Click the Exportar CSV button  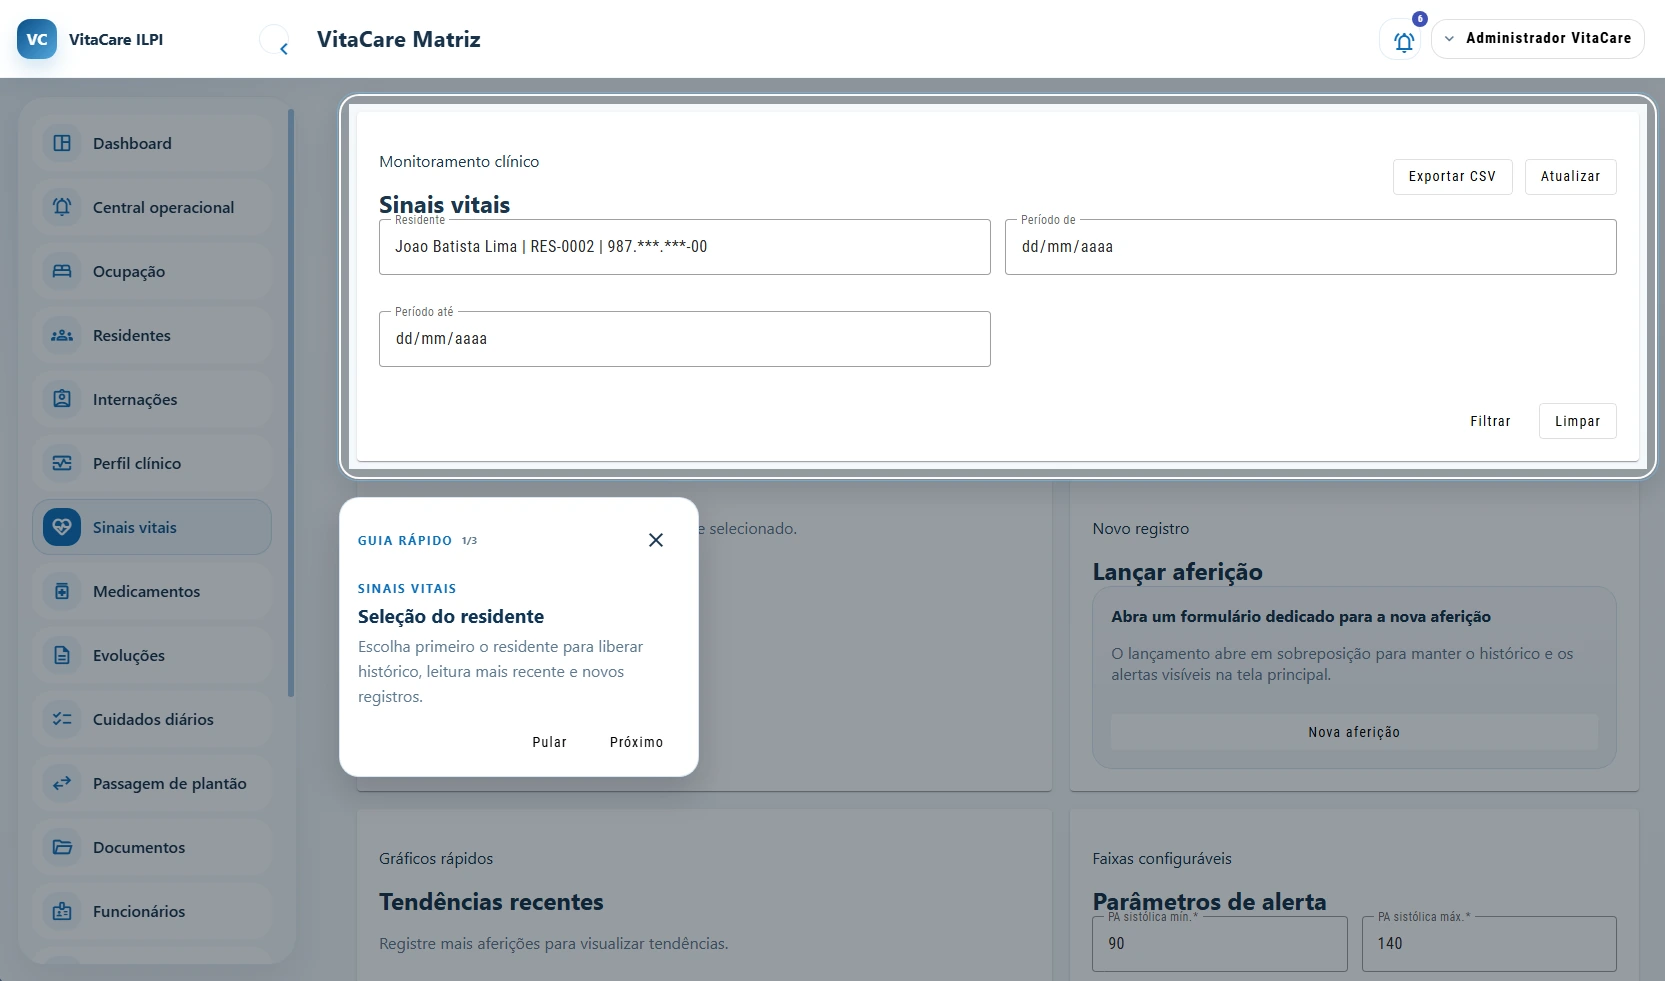pyautogui.click(x=1452, y=176)
